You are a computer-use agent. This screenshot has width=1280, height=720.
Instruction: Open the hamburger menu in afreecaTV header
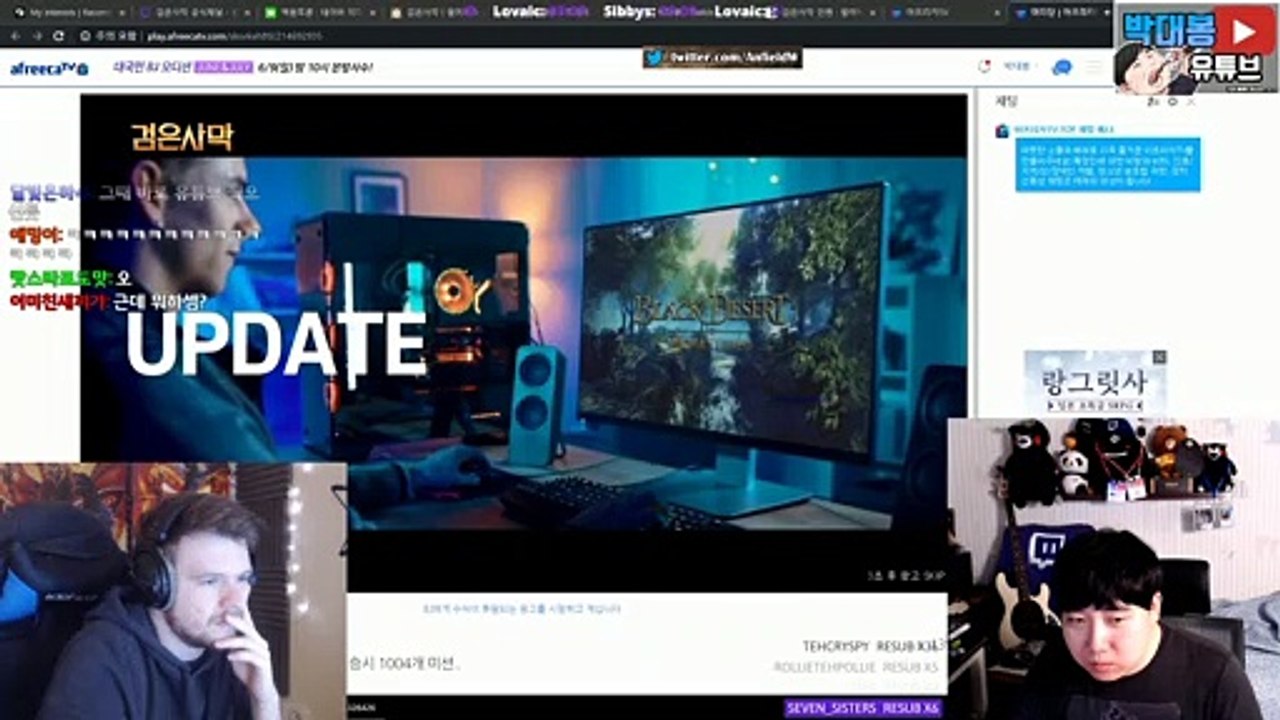[1094, 67]
